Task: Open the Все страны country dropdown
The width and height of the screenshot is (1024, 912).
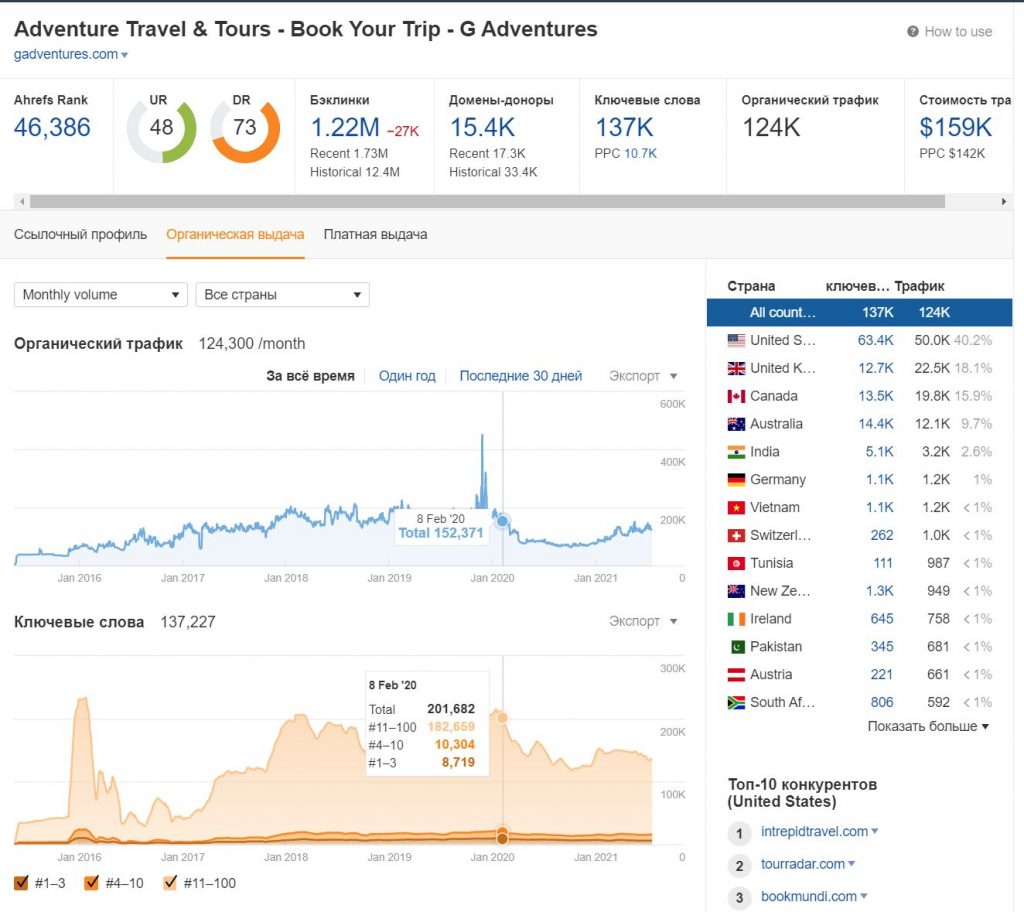Action: 282,295
